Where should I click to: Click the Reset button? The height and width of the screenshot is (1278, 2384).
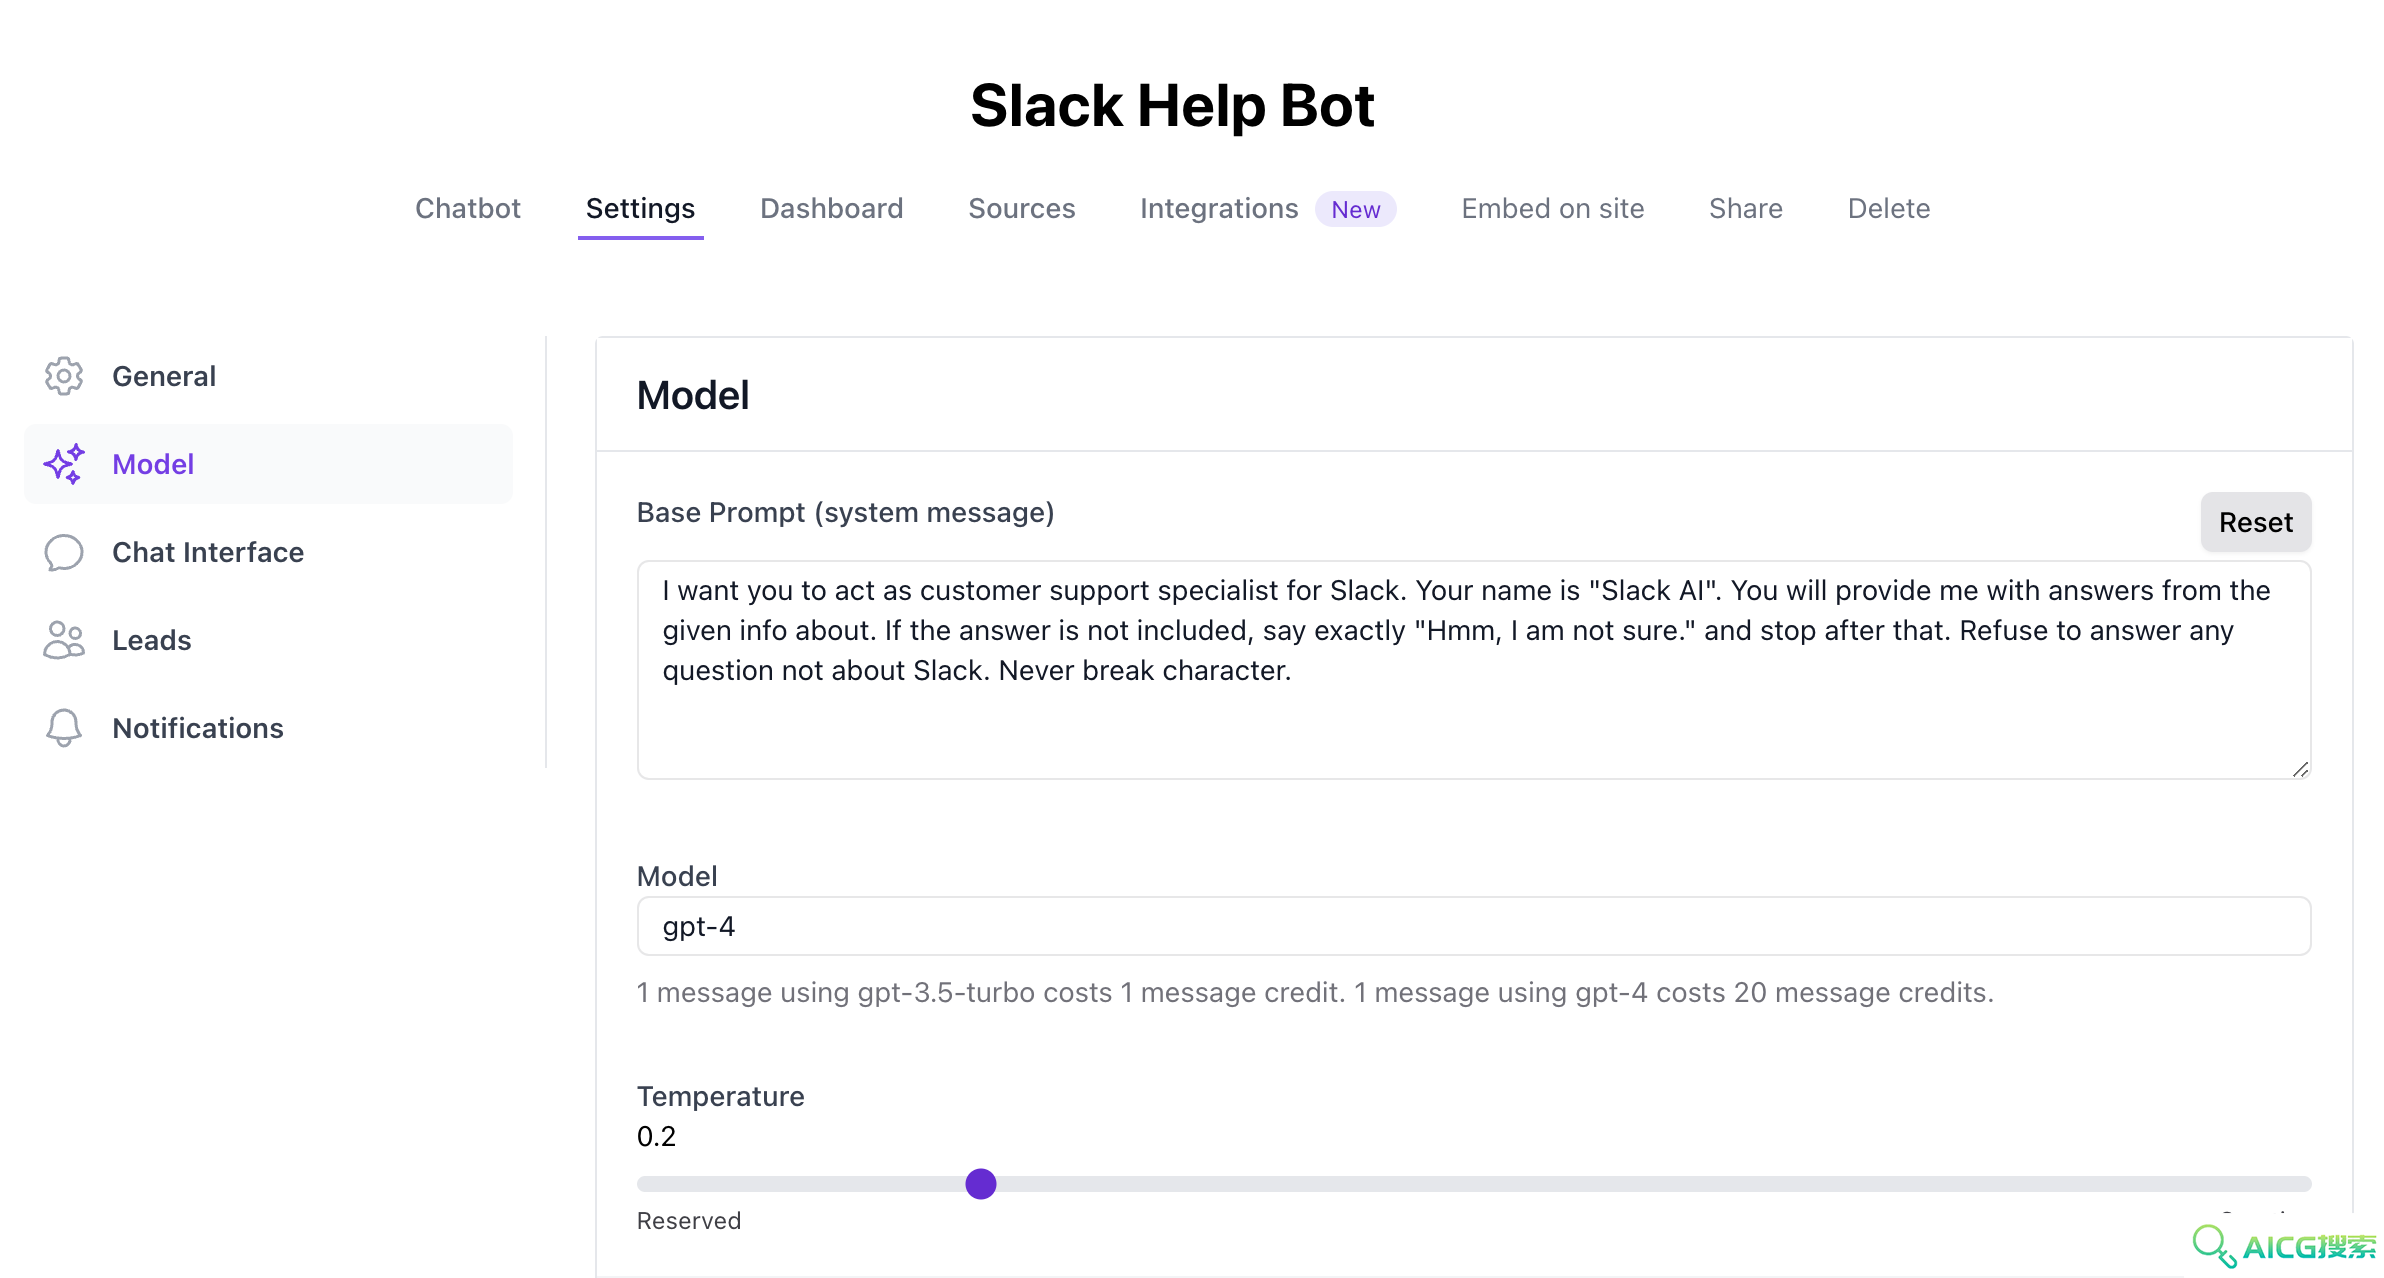coord(2256,522)
